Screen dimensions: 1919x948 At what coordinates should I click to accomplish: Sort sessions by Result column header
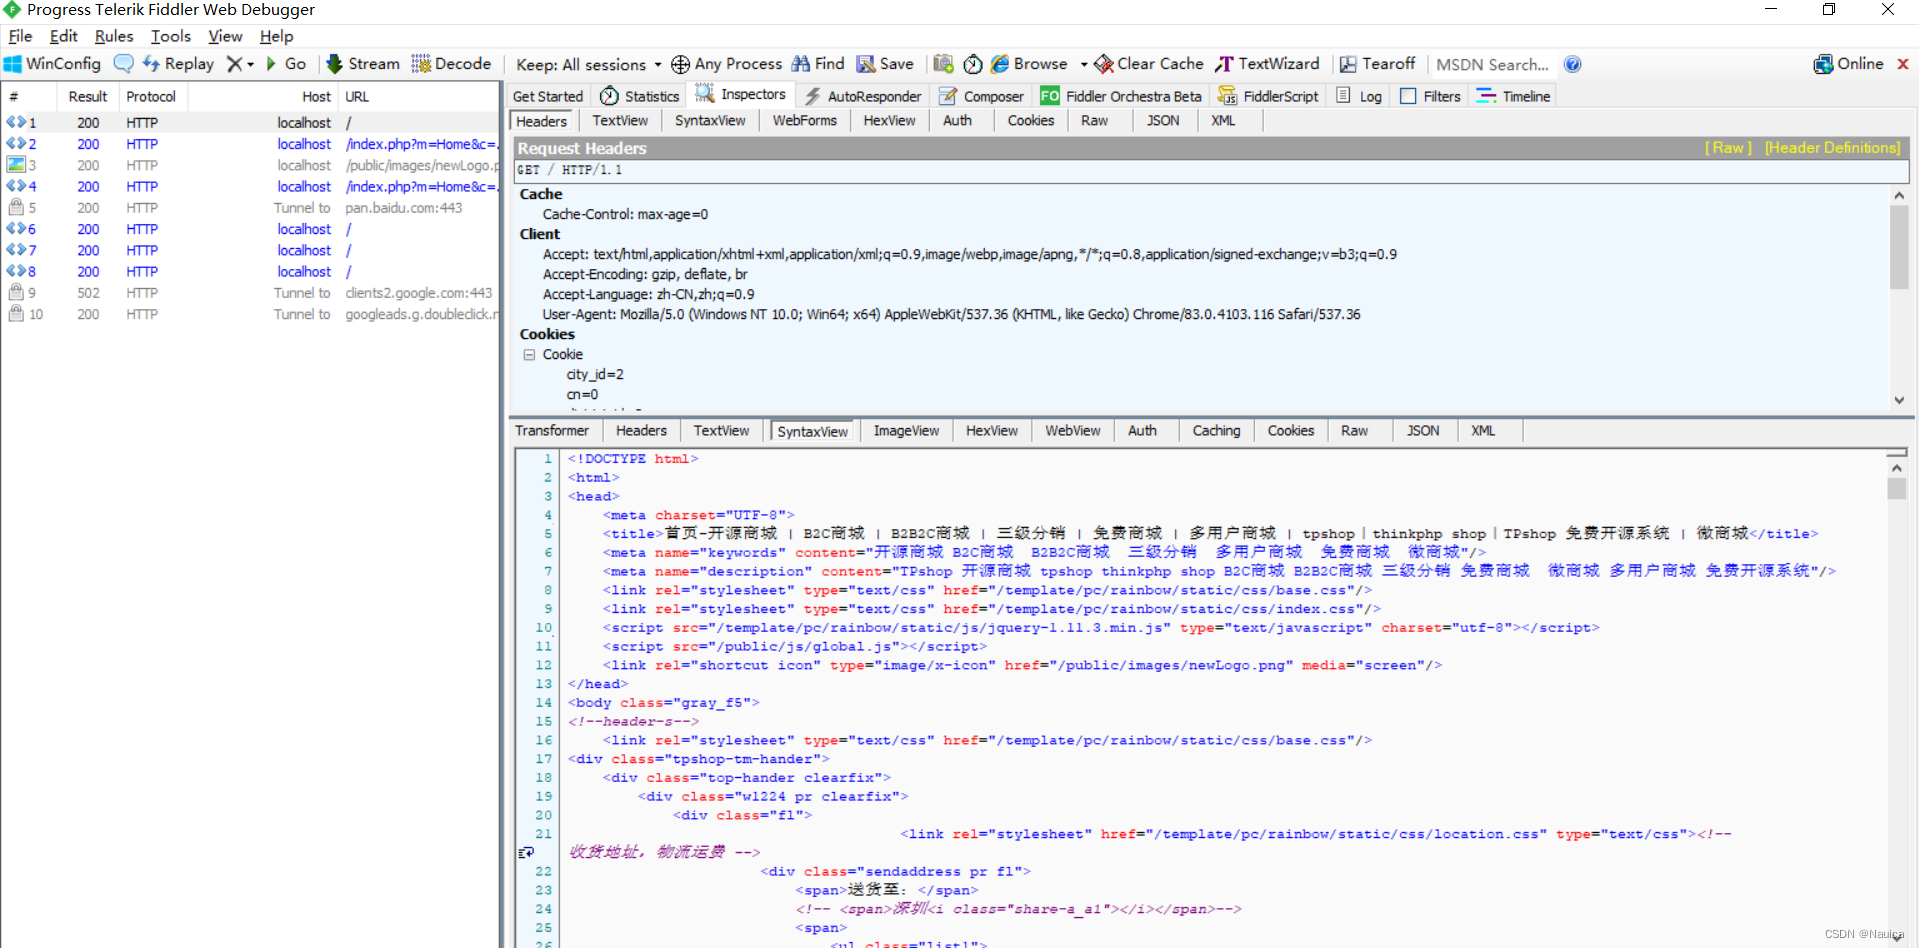[87, 97]
